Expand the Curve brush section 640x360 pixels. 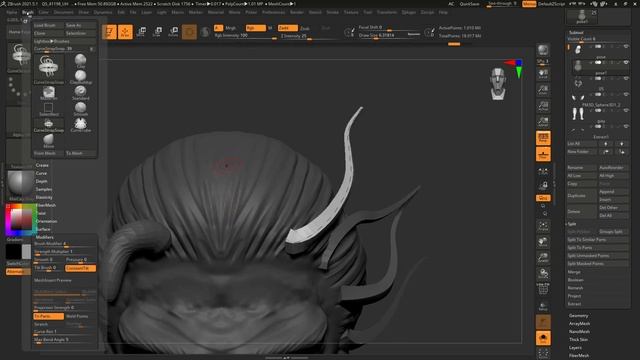41,173
